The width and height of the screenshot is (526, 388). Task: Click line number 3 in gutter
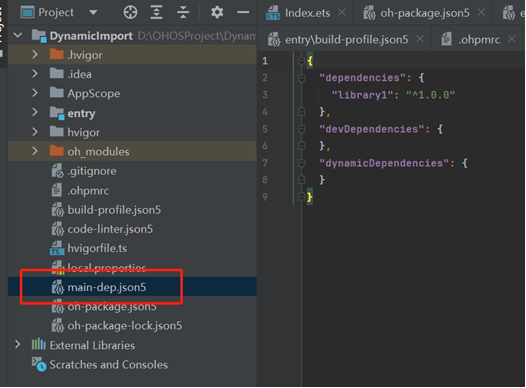click(265, 95)
